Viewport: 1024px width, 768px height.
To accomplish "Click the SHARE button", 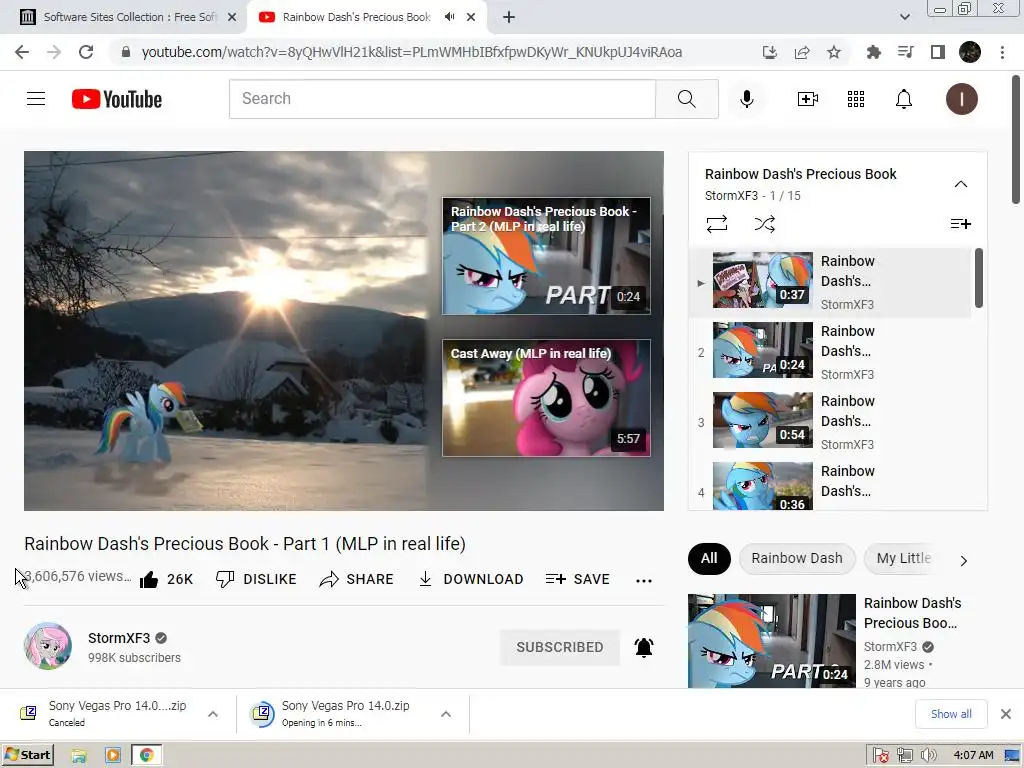I will (357, 579).
